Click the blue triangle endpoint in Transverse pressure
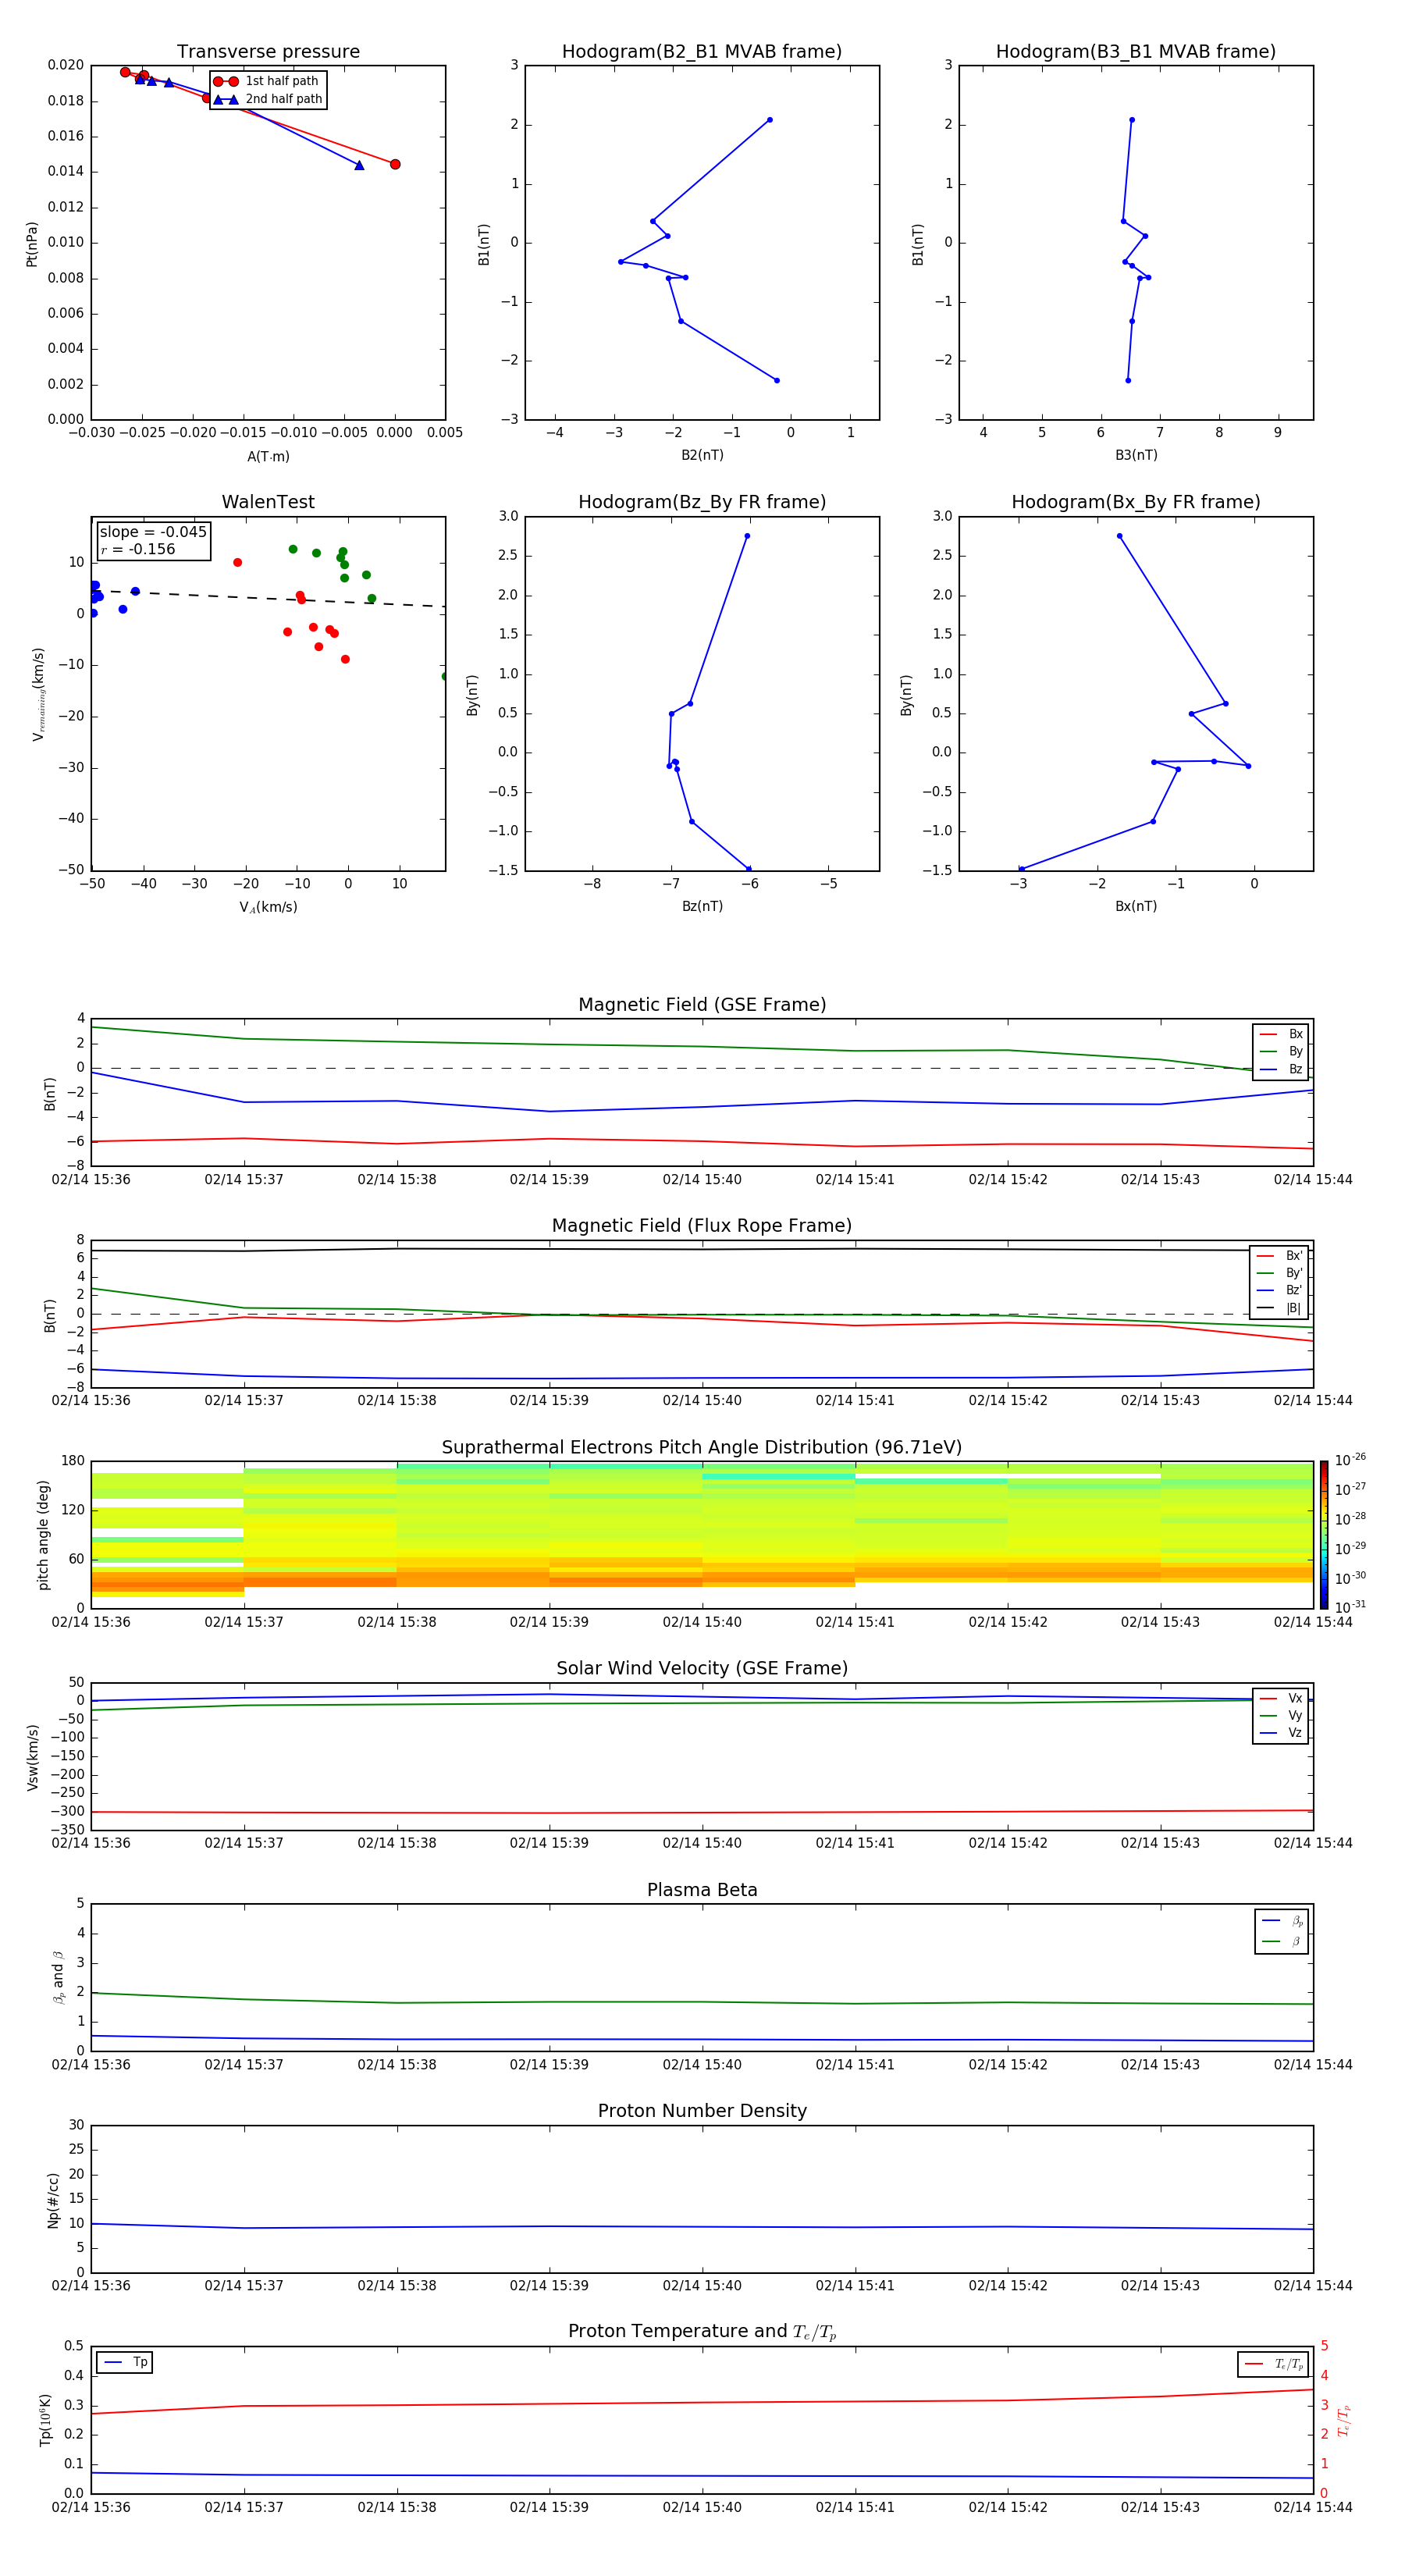Viewport: 1405px width, 2576px height. pos(359,165)
